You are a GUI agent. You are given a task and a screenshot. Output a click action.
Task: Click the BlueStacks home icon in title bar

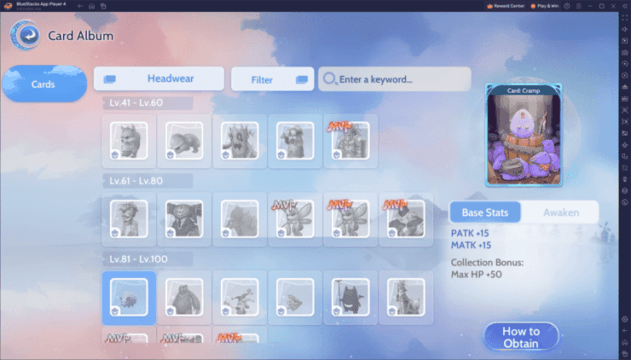(x=92, y=6)
